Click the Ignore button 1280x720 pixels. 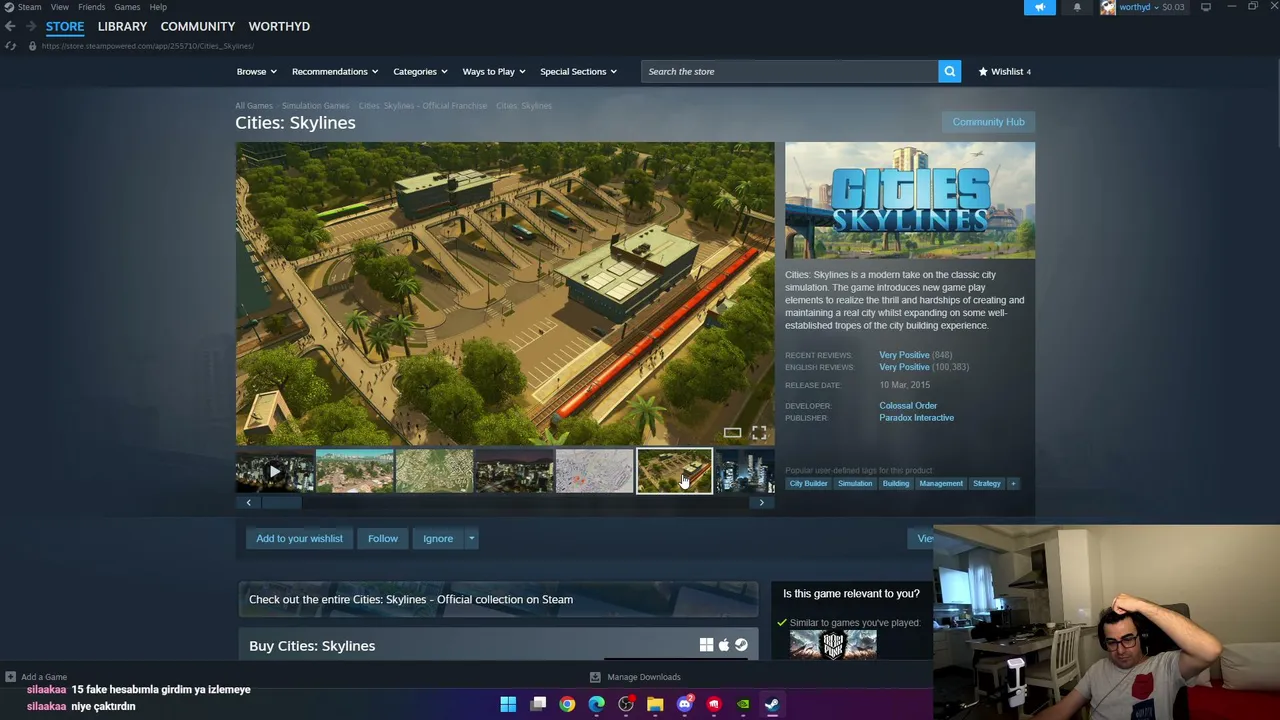point(438,538)
